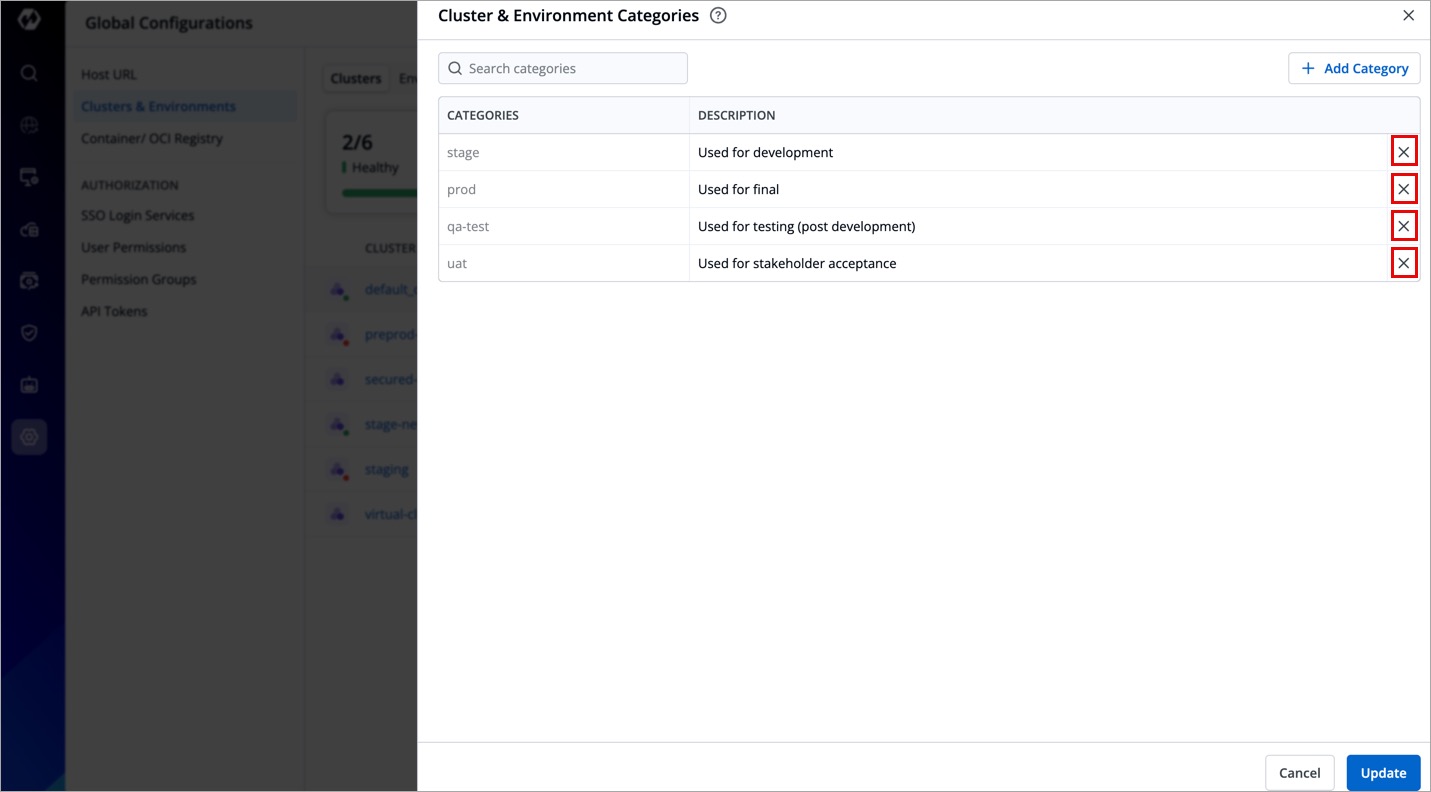This screenshot has height=792, width=1431.
Task: Open help icon beside Categories title
Action: coord(717,16)
